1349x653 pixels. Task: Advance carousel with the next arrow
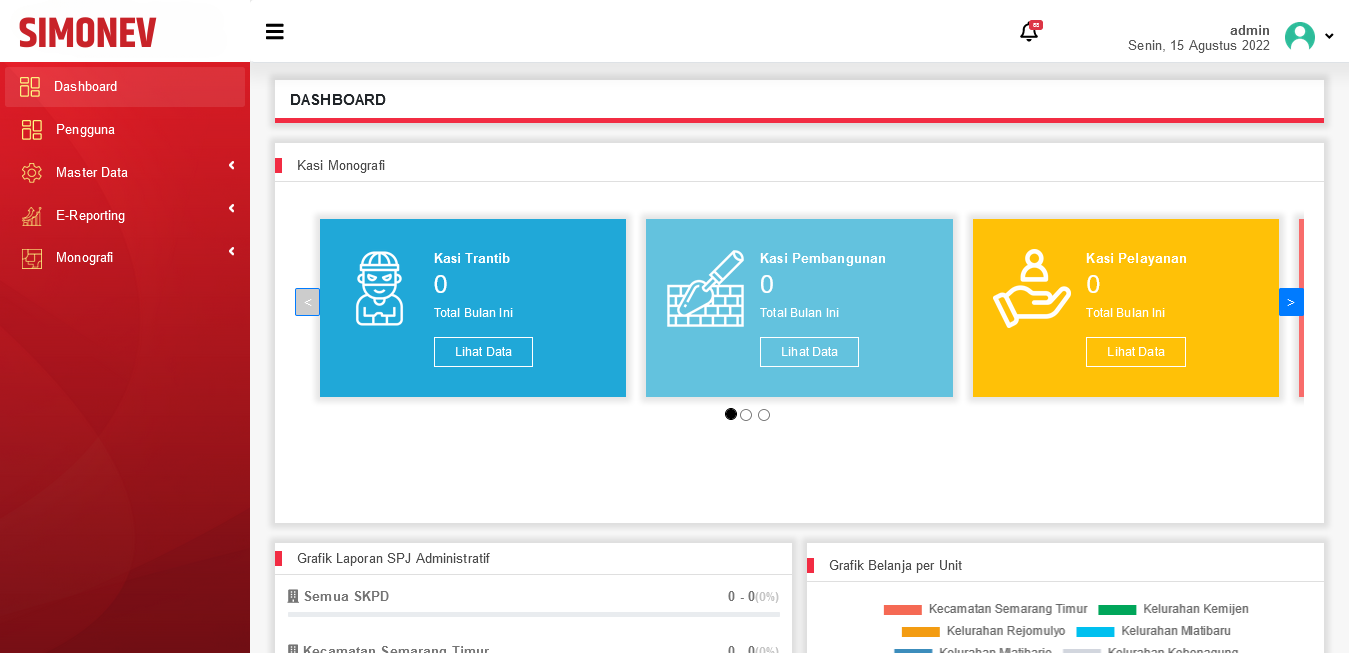click(x=1291, y=302)
